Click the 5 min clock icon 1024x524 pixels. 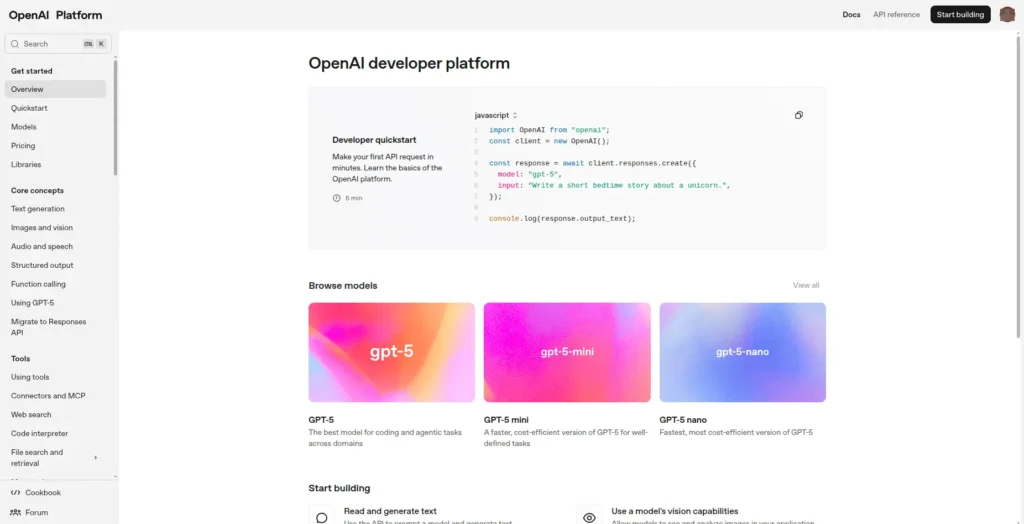click(x=336, y=198)
